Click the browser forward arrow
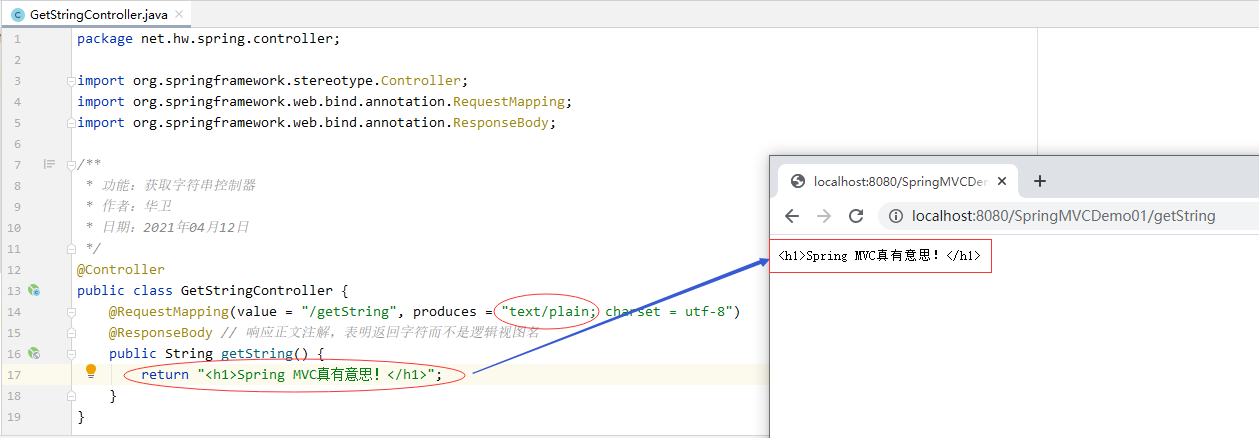Viewport: 1259px width, 438px height. tap(824, 216)
